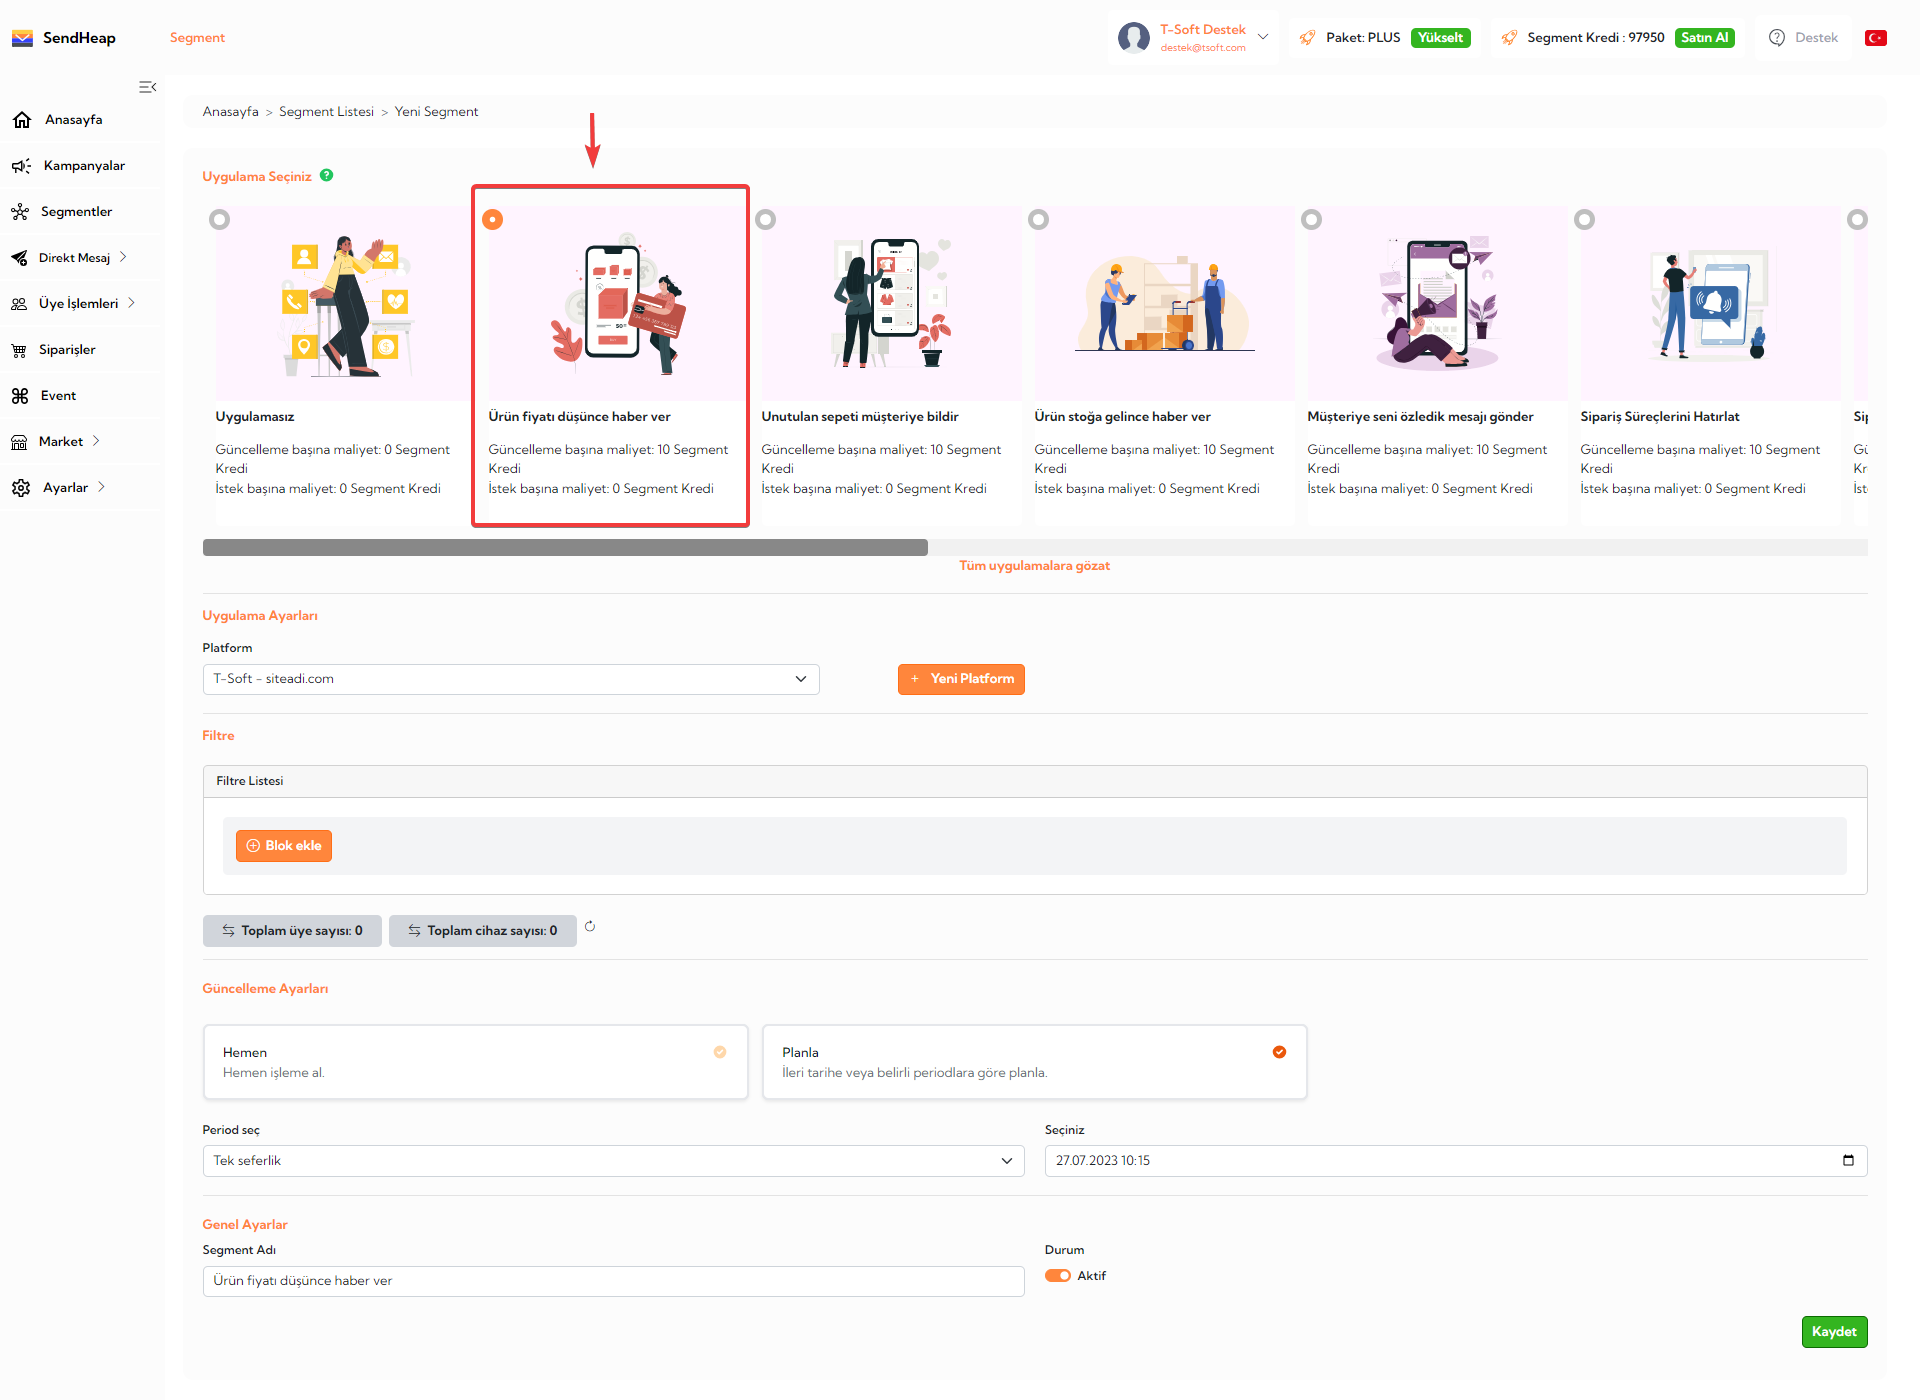Click the SendHeap logo icon
This screenshot has height=1400, width=1920.
[22, 38]
